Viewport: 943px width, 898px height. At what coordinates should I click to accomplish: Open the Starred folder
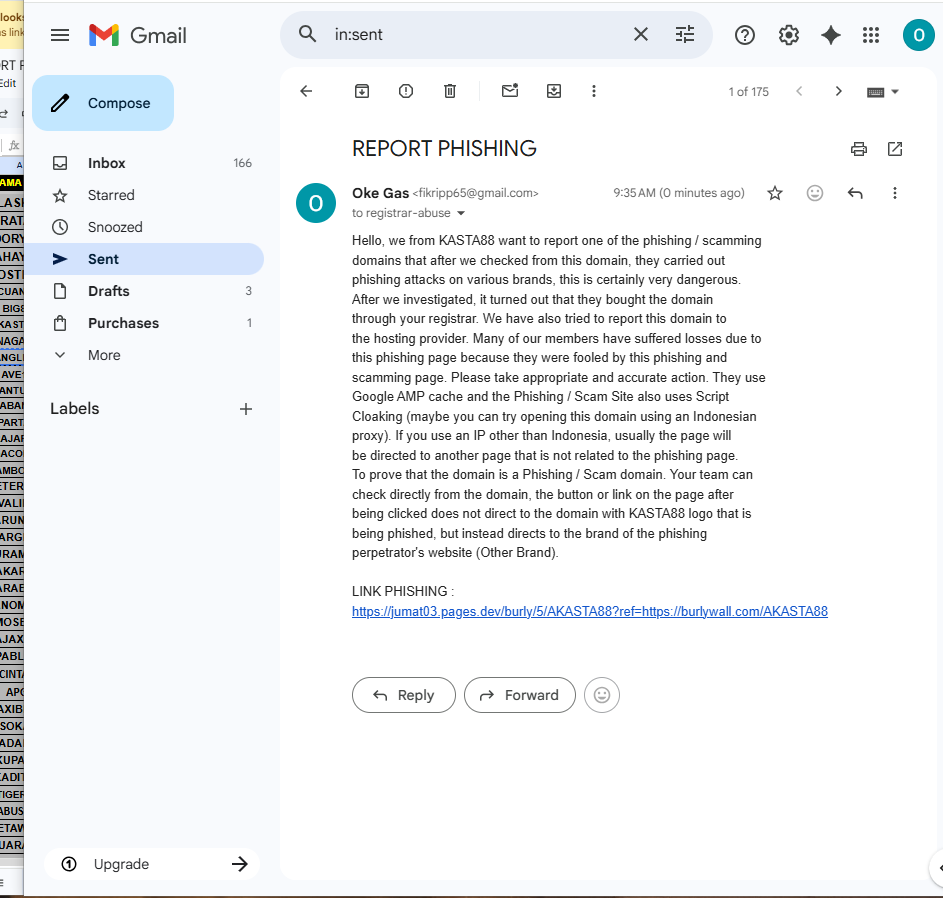coord(144,195)
